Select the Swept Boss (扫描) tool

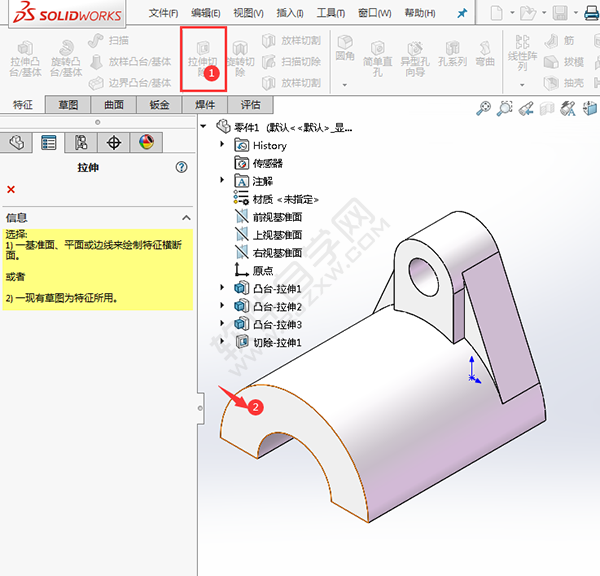108,40
